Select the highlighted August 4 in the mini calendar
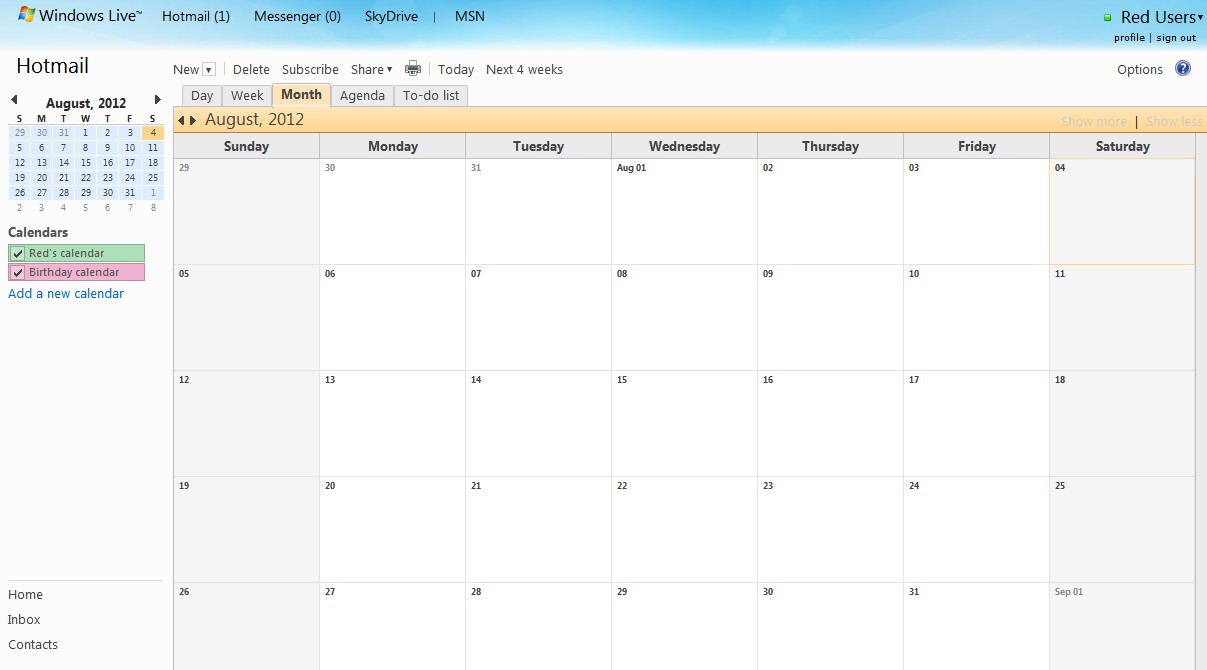The width and height of the screenshot is (1207, 670). click(153, 133)
